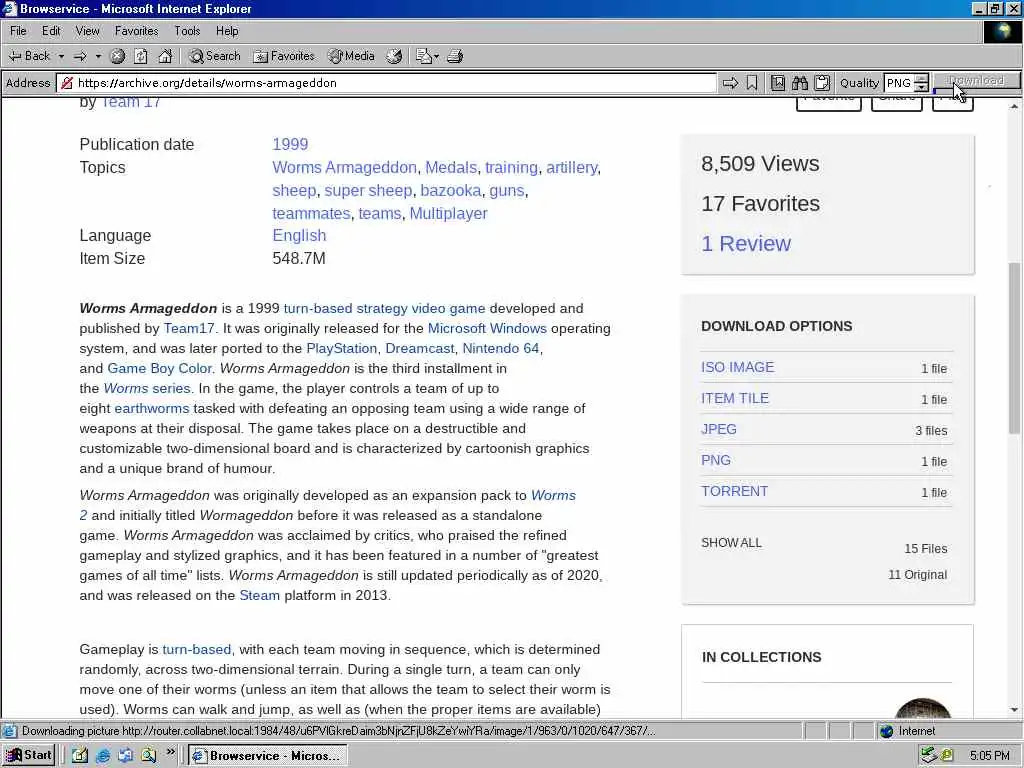Open the Windows Start button
The image size is (1024, 768).
coord(28,756)
